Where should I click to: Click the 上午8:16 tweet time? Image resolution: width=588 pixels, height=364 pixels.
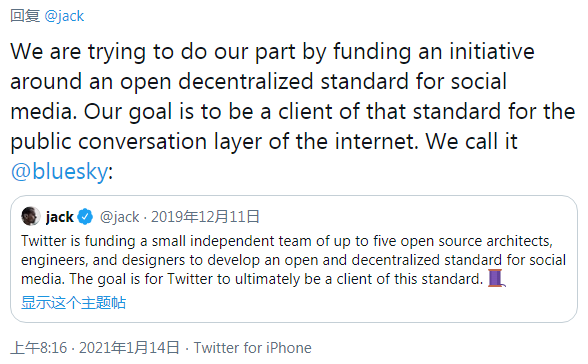39,348
